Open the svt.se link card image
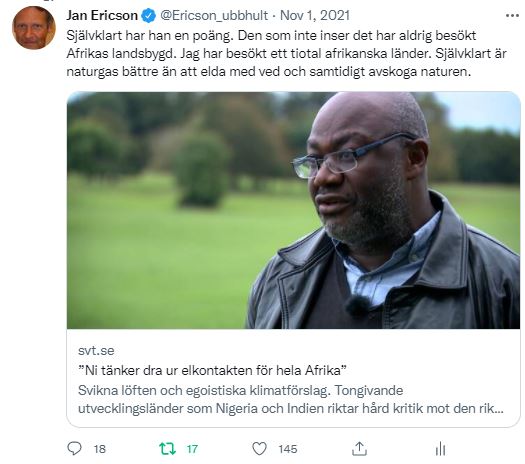Viewport: 525px width, 464px height. [x=293, y=210]
